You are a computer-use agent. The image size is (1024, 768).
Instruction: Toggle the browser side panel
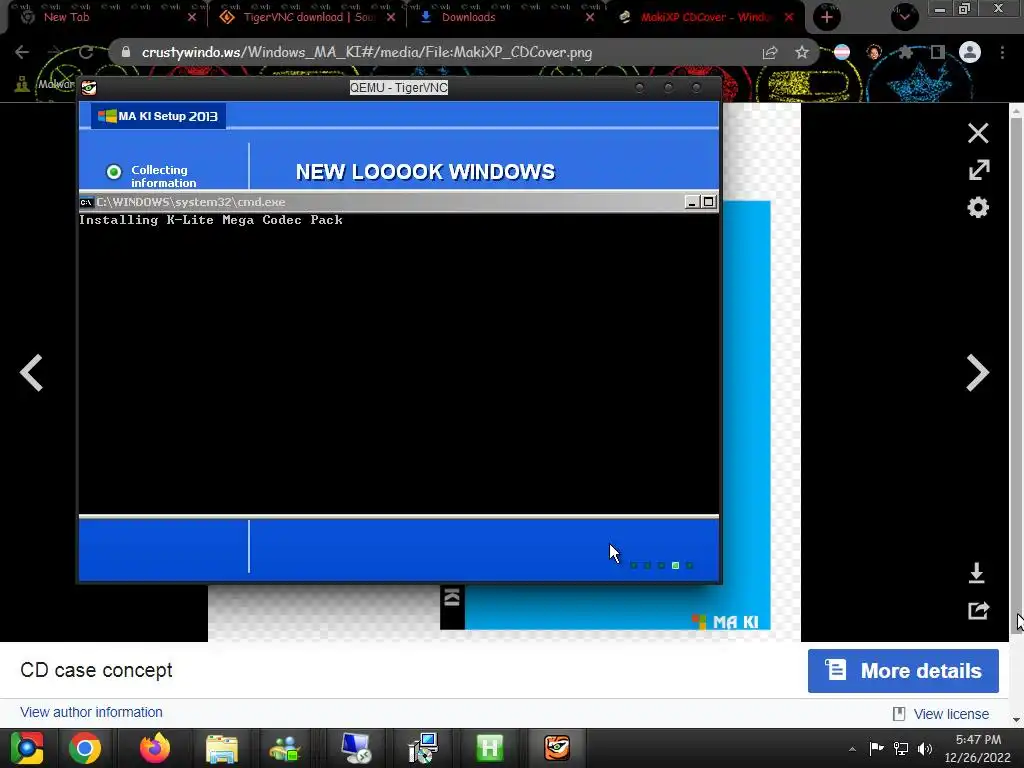tap(938, 52)
